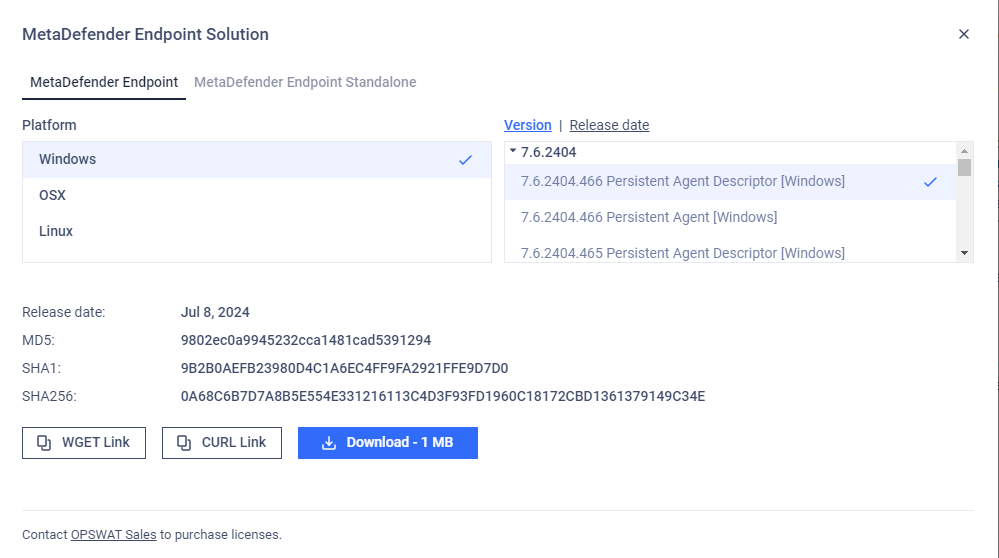Click the Release date: field label
Screen dimensions: 999x558
point(64,312)
